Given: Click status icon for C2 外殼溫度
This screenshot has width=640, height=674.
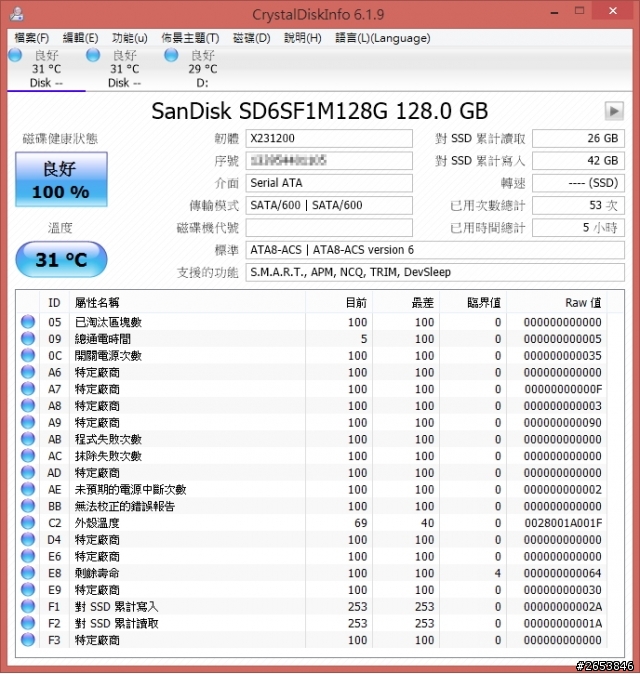Looking at the screenshot, I should [x=28, y=523].
